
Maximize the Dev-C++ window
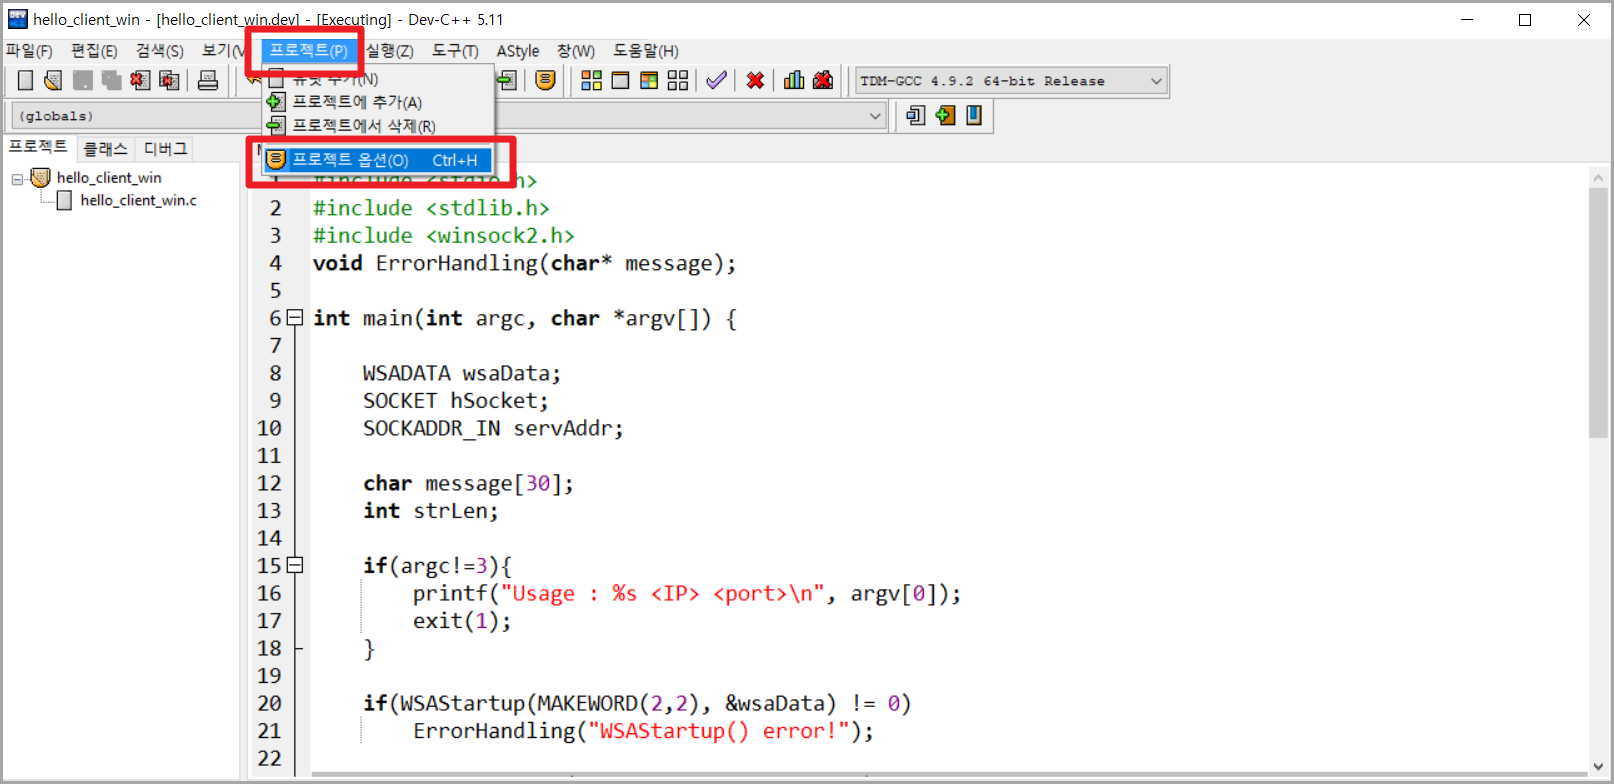point(1525,20)
